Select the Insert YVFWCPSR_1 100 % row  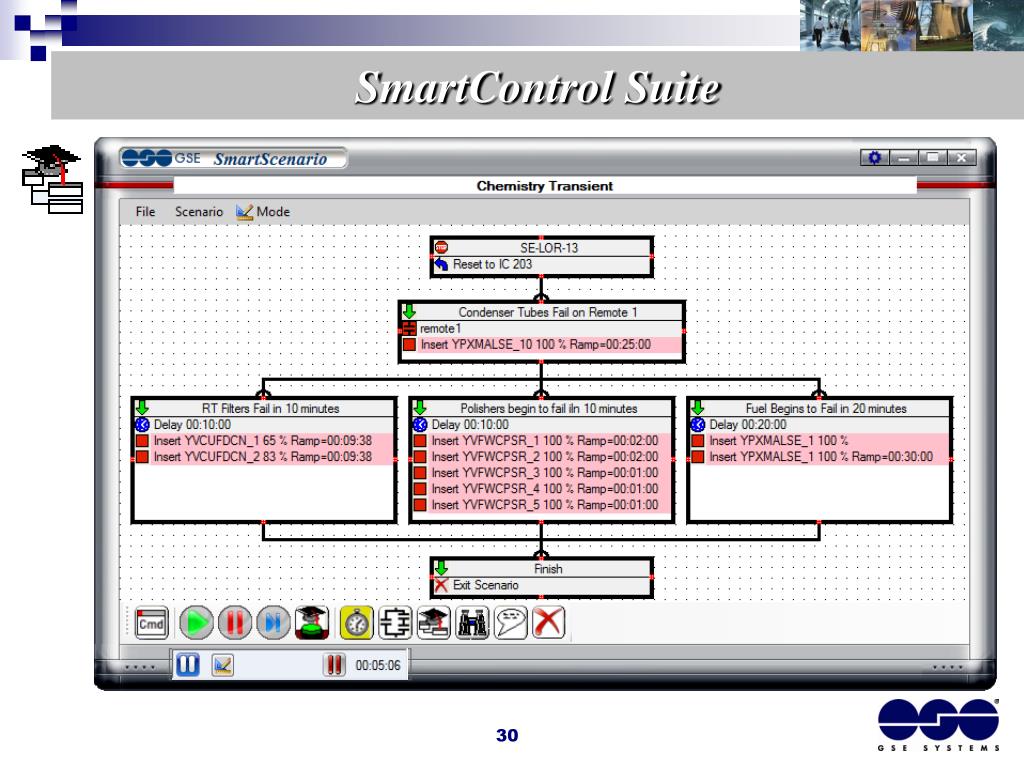click(x=541, y=441)
